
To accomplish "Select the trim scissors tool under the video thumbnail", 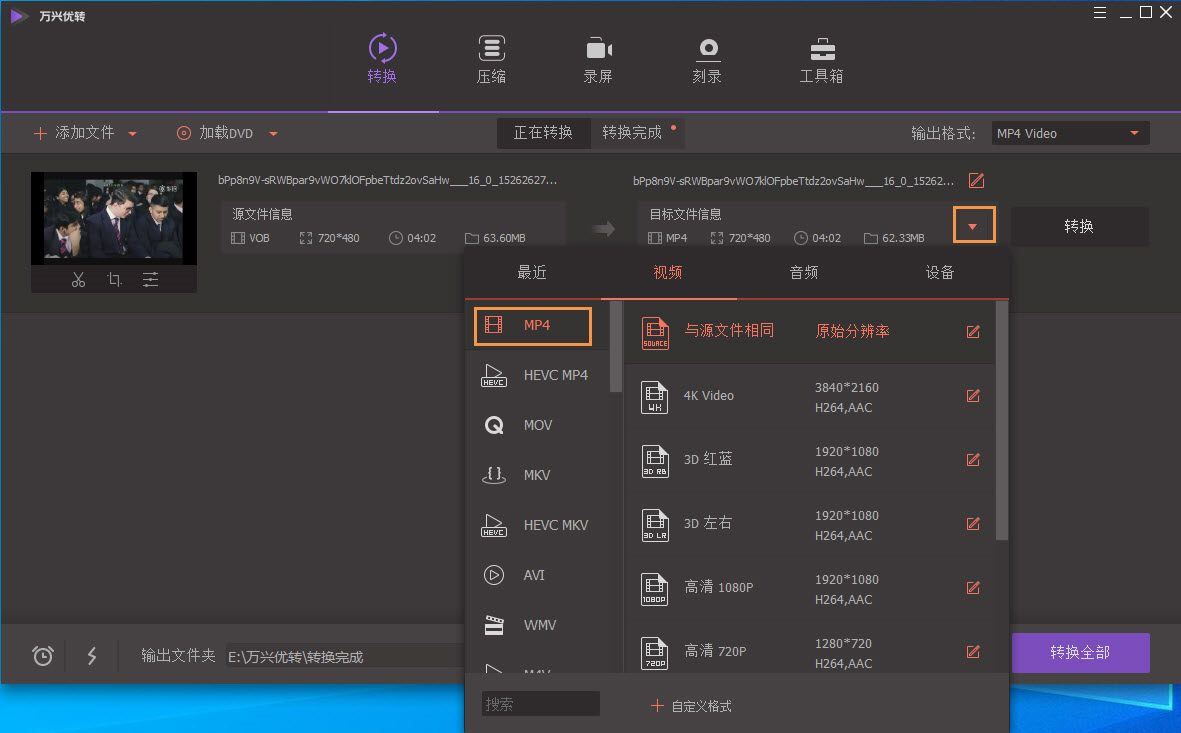I will tap(78, 280).
